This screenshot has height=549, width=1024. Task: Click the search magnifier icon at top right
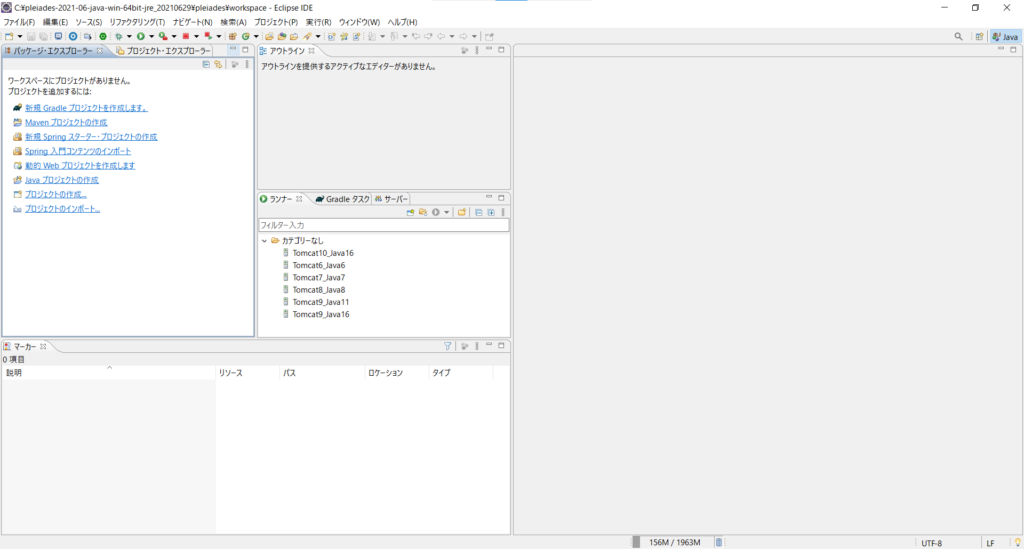coord(958,36)
